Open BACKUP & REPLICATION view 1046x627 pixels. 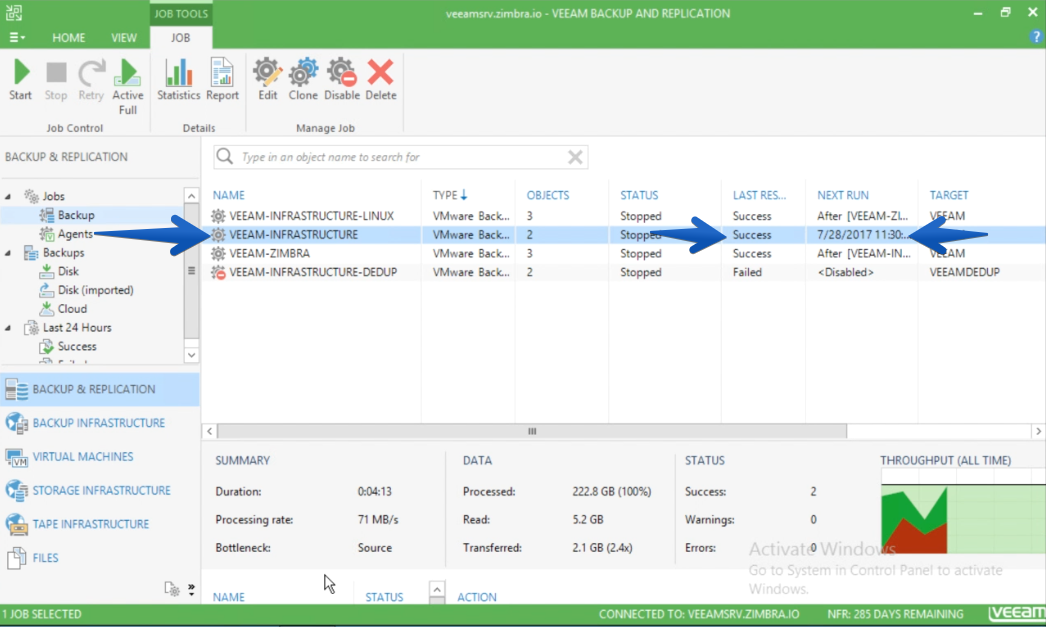99,390
